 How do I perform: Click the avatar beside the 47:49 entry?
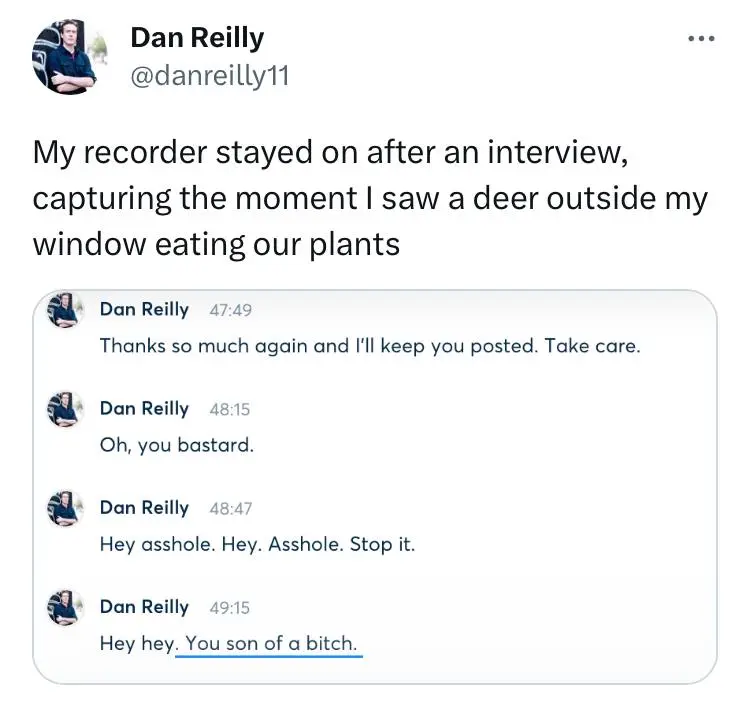pyautogui.click(x=65, y=310)
